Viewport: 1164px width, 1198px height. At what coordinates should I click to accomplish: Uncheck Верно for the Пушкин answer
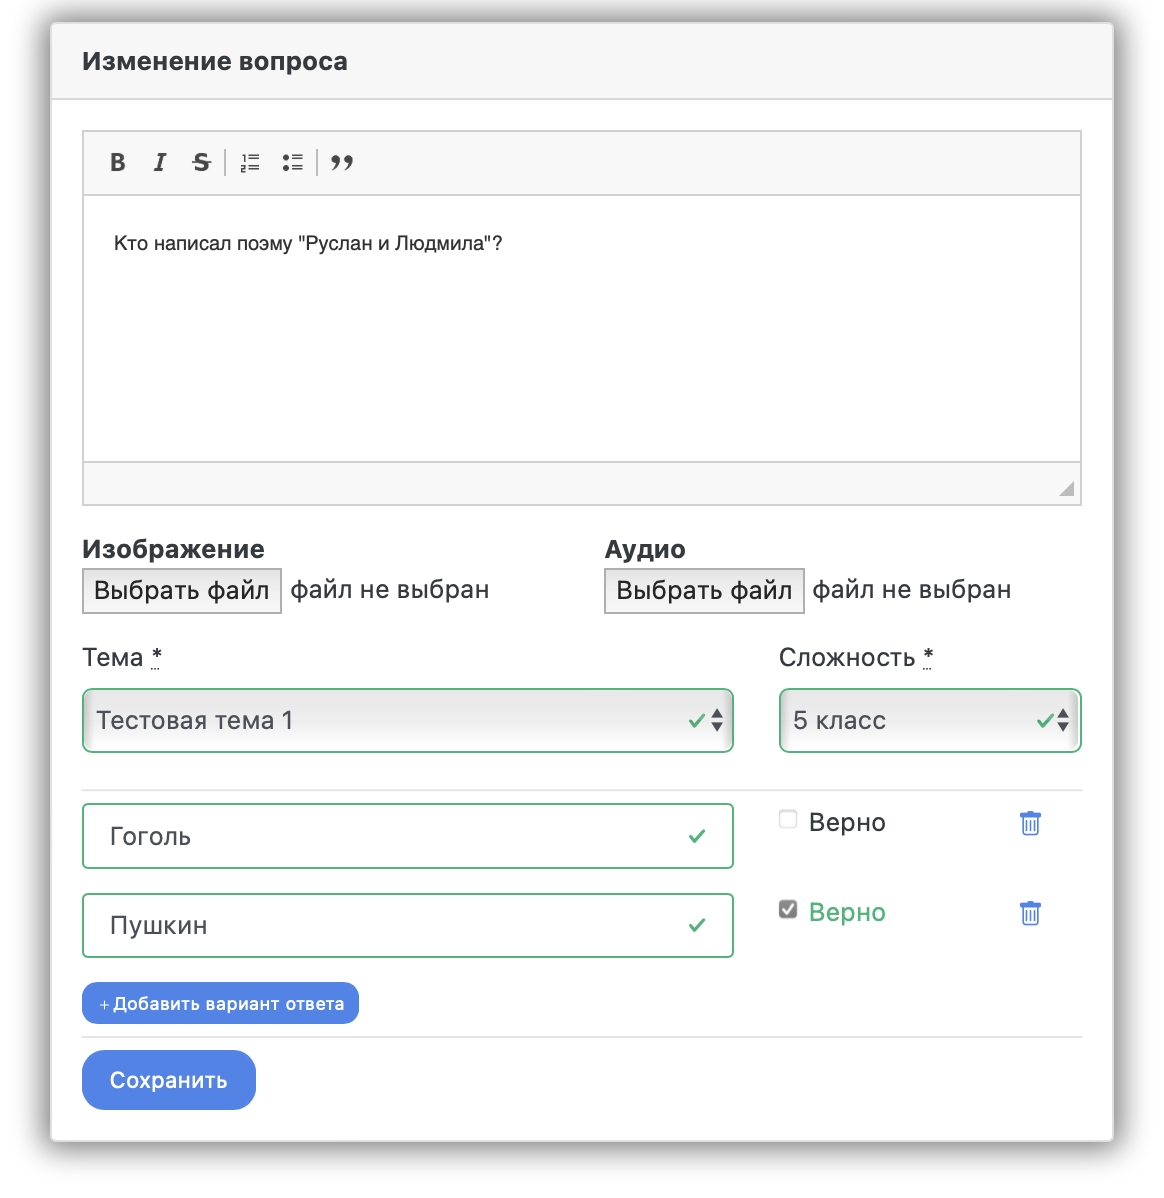click(x=788, y=909)
